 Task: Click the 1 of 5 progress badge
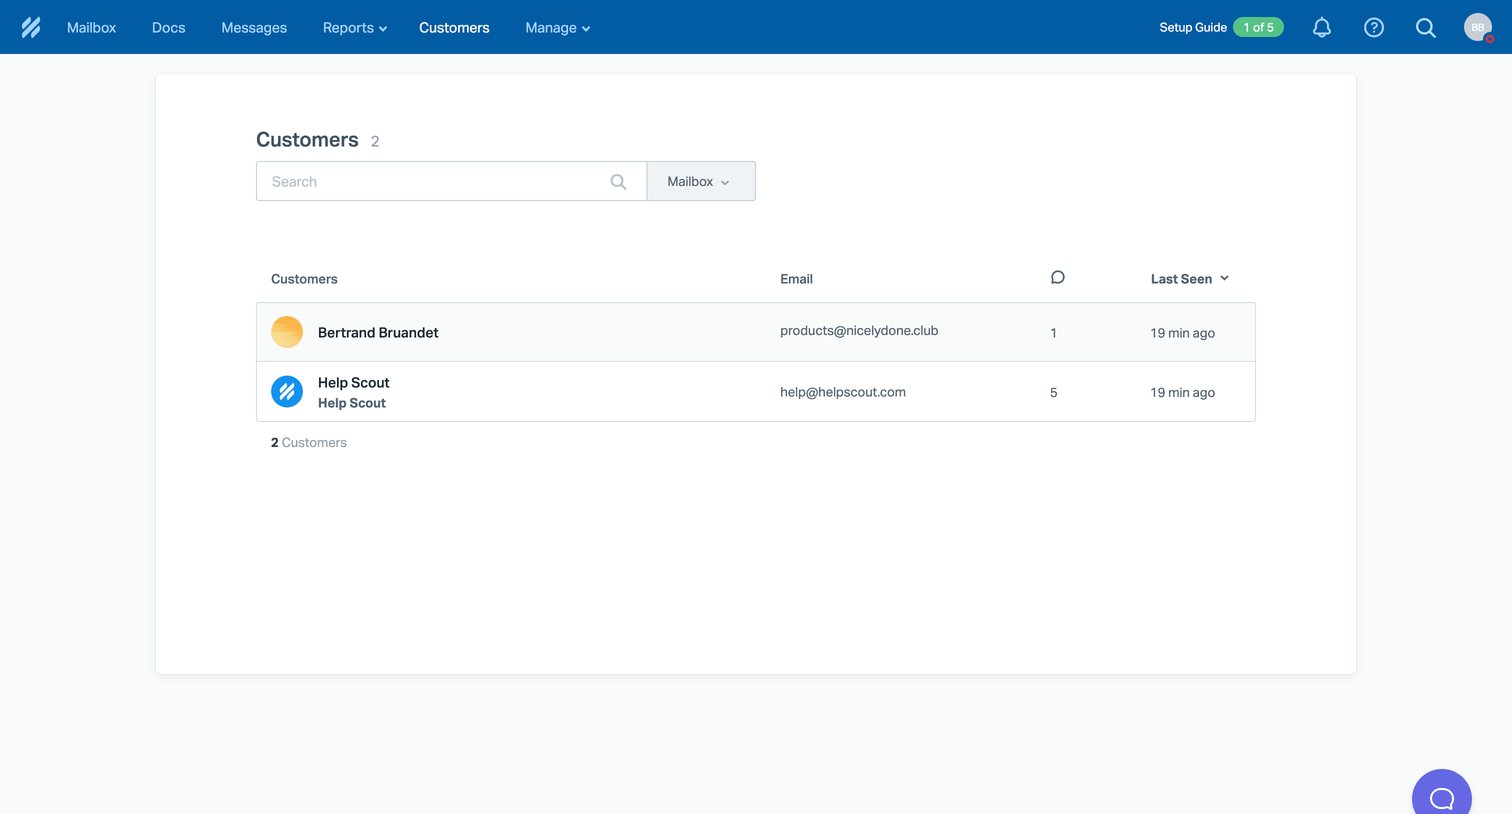point(1258,28)
